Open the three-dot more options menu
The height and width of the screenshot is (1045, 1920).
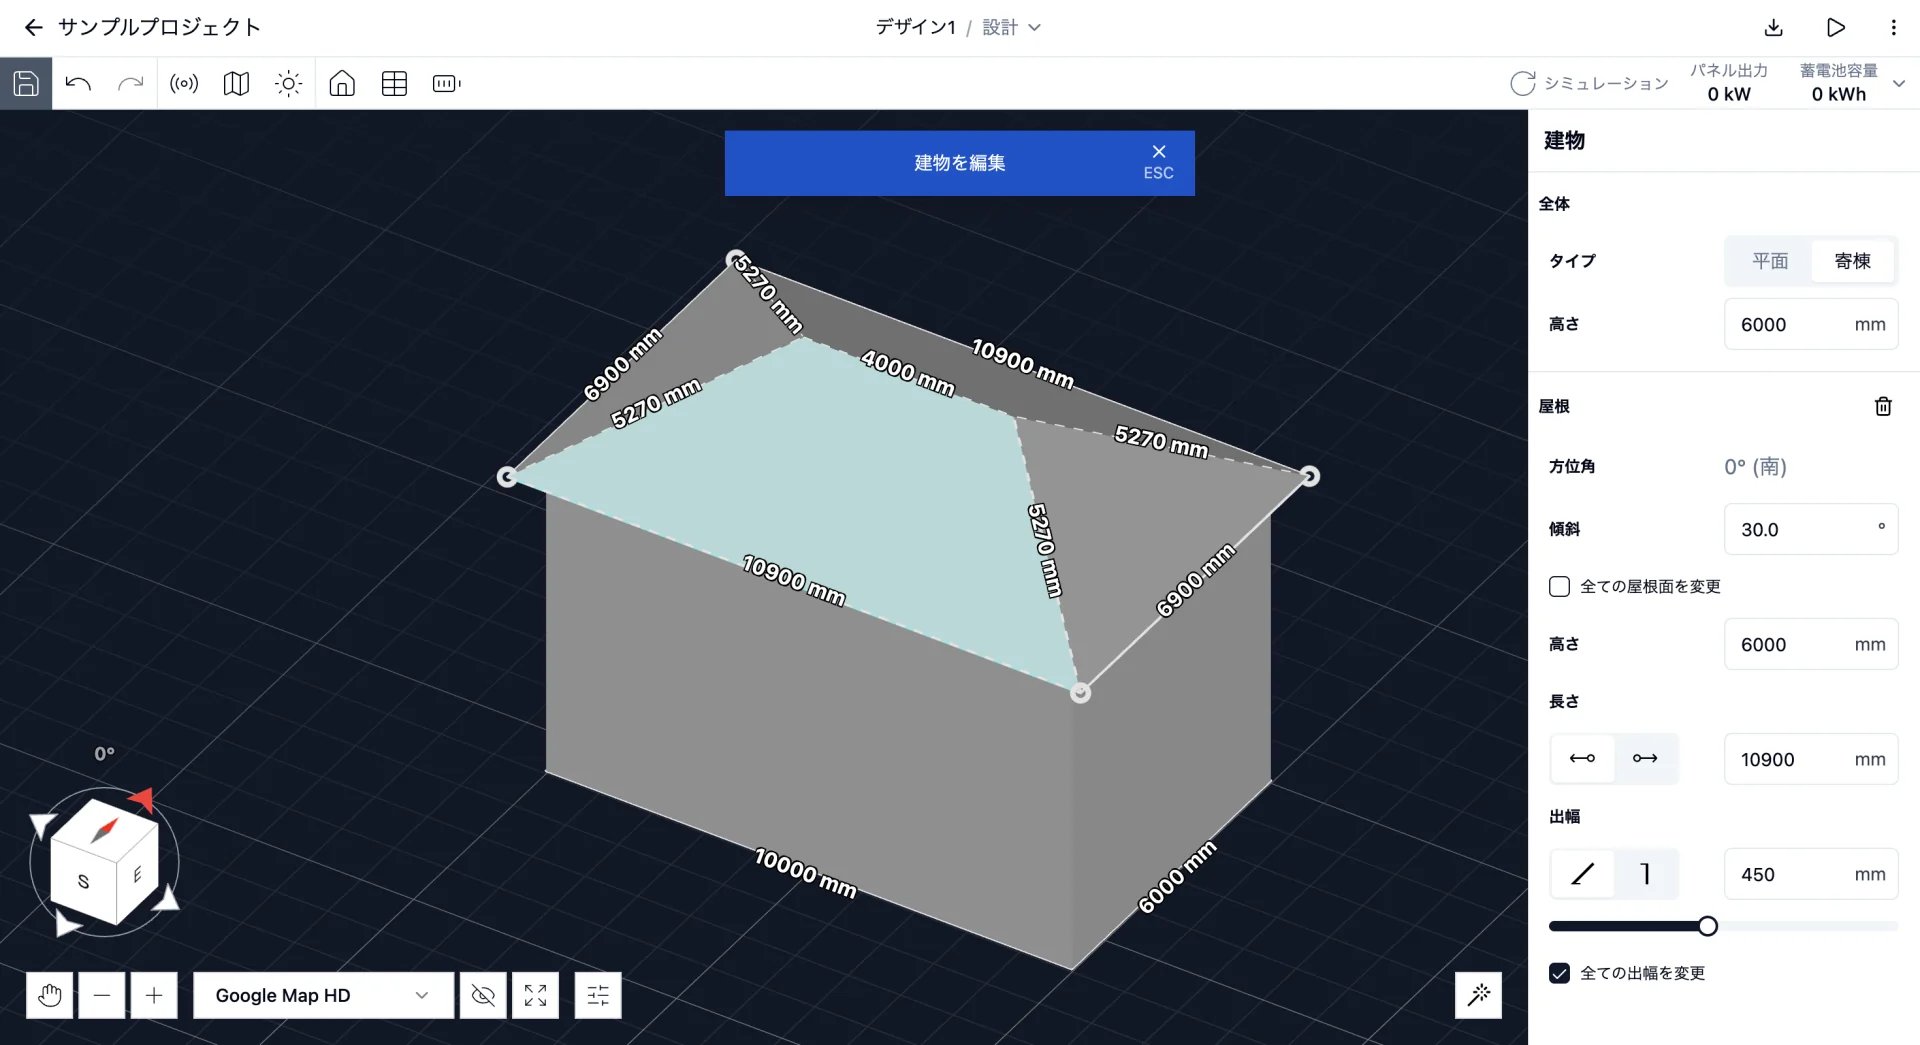click(1893, 28)
